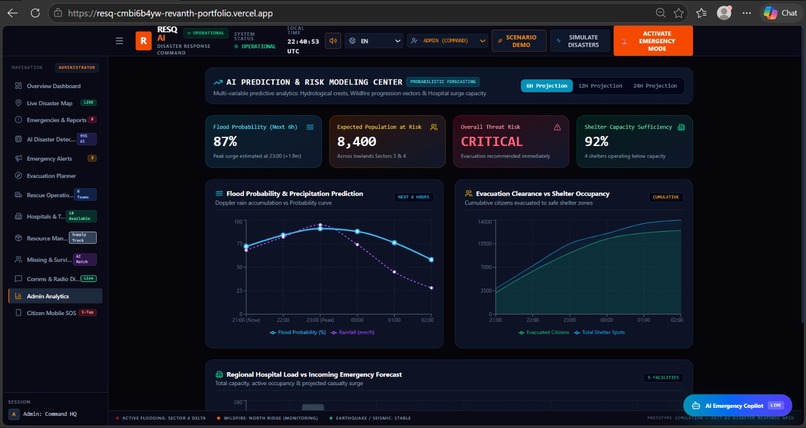Click the orange RESQ 'R' logo

tap(143, 41)
